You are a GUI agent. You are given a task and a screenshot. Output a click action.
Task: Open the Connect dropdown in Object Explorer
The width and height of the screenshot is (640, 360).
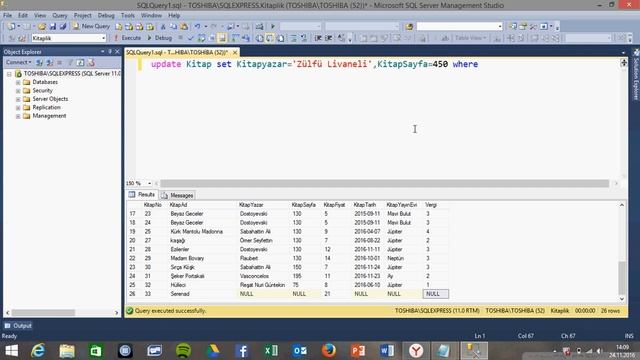click(x=18, y=62)
